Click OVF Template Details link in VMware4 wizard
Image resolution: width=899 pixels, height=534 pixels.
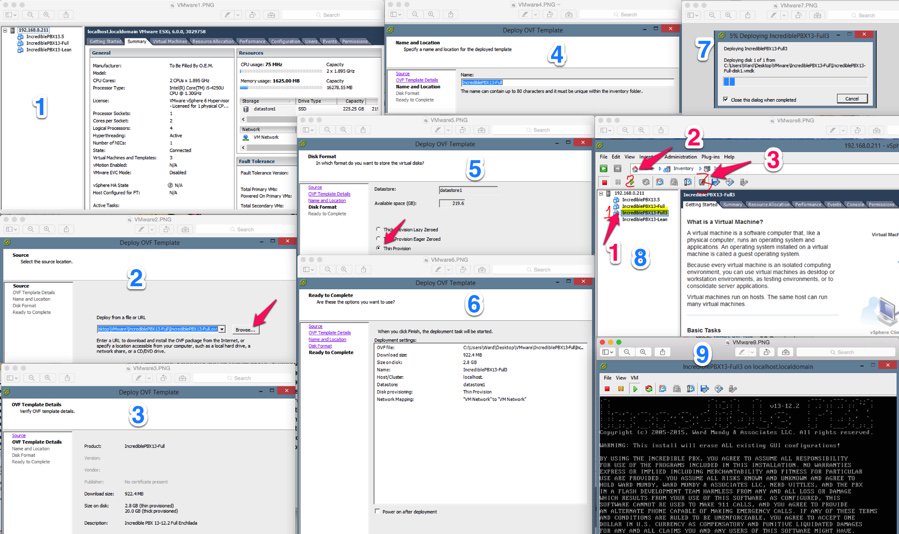(x=417, y=80)
